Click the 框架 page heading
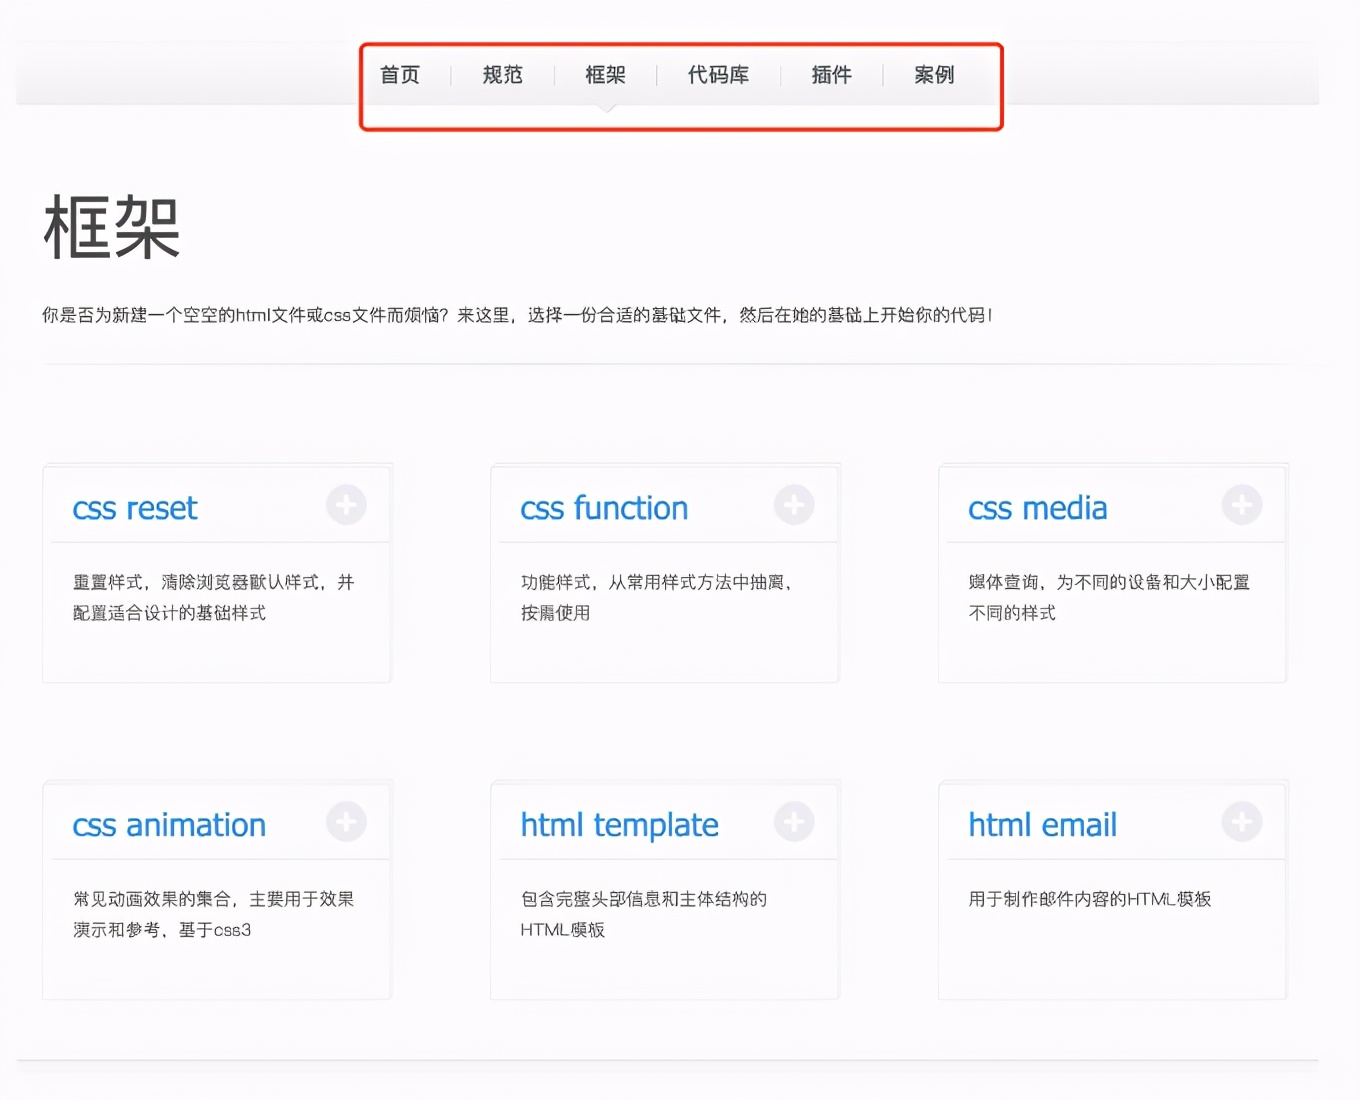This screenshot has width=1360, height=1100. [x=112, y=228]
